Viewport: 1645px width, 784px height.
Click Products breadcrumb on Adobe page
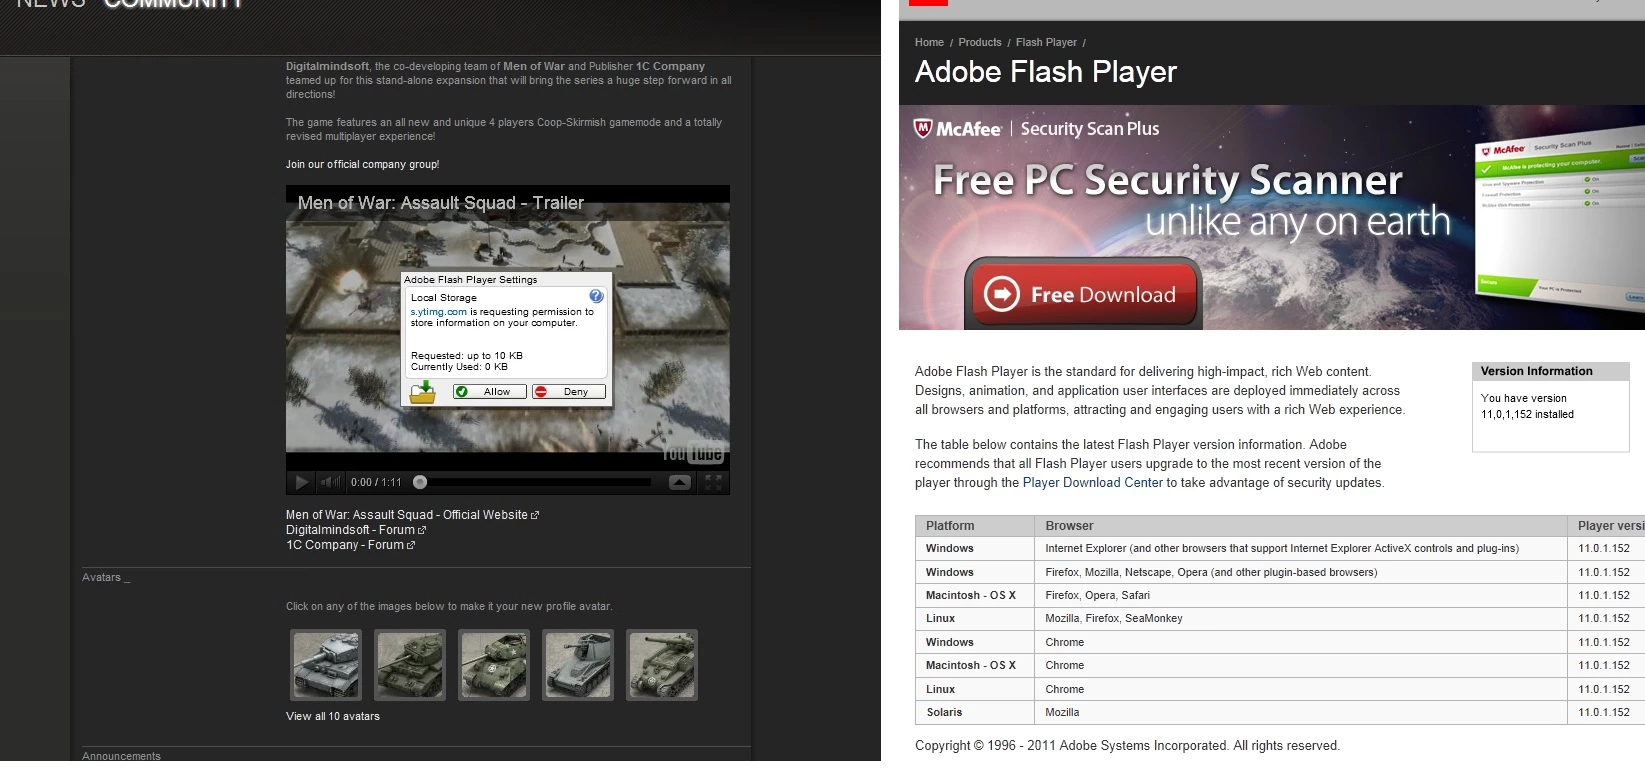tap(980, 42)
